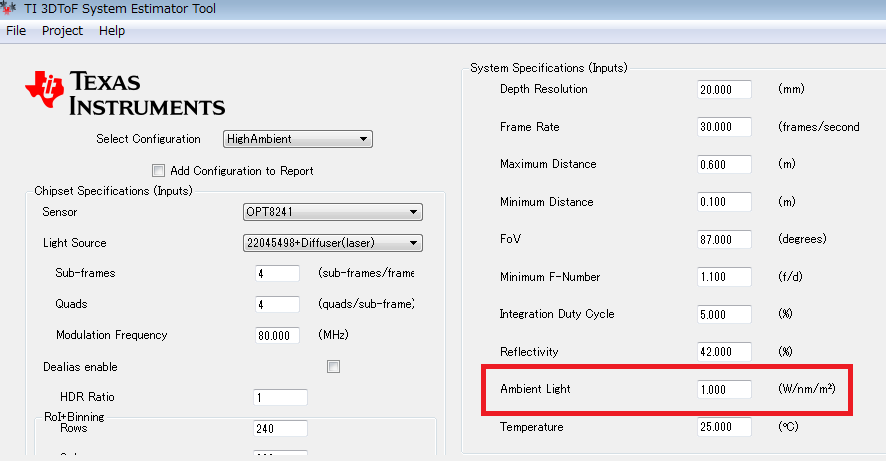Open the File menu

tap(16, 31)
